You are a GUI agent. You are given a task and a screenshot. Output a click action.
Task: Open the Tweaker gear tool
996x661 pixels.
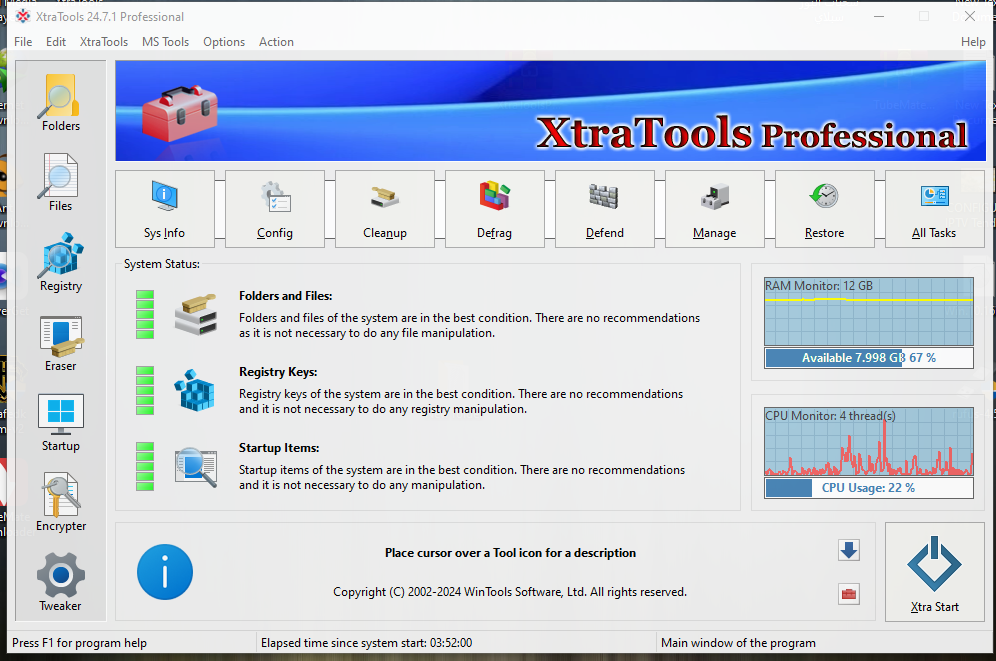click(60, 583)
